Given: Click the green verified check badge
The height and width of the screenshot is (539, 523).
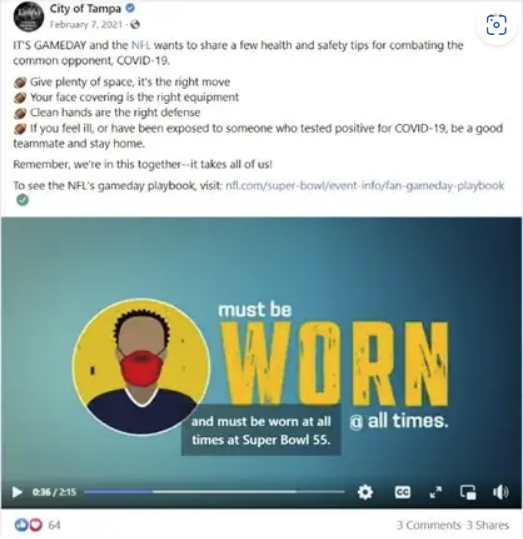Looking at the screenshot, I should click(x=23, y=200).
